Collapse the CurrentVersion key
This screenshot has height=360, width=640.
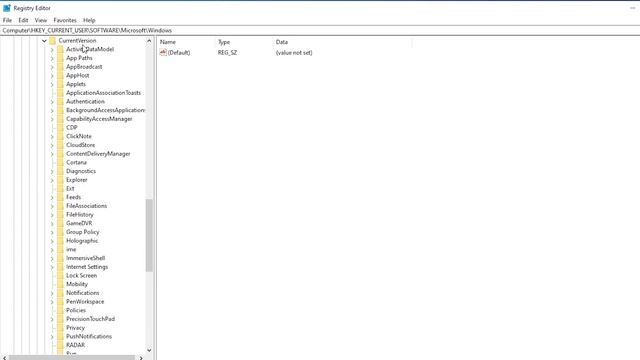44,41
